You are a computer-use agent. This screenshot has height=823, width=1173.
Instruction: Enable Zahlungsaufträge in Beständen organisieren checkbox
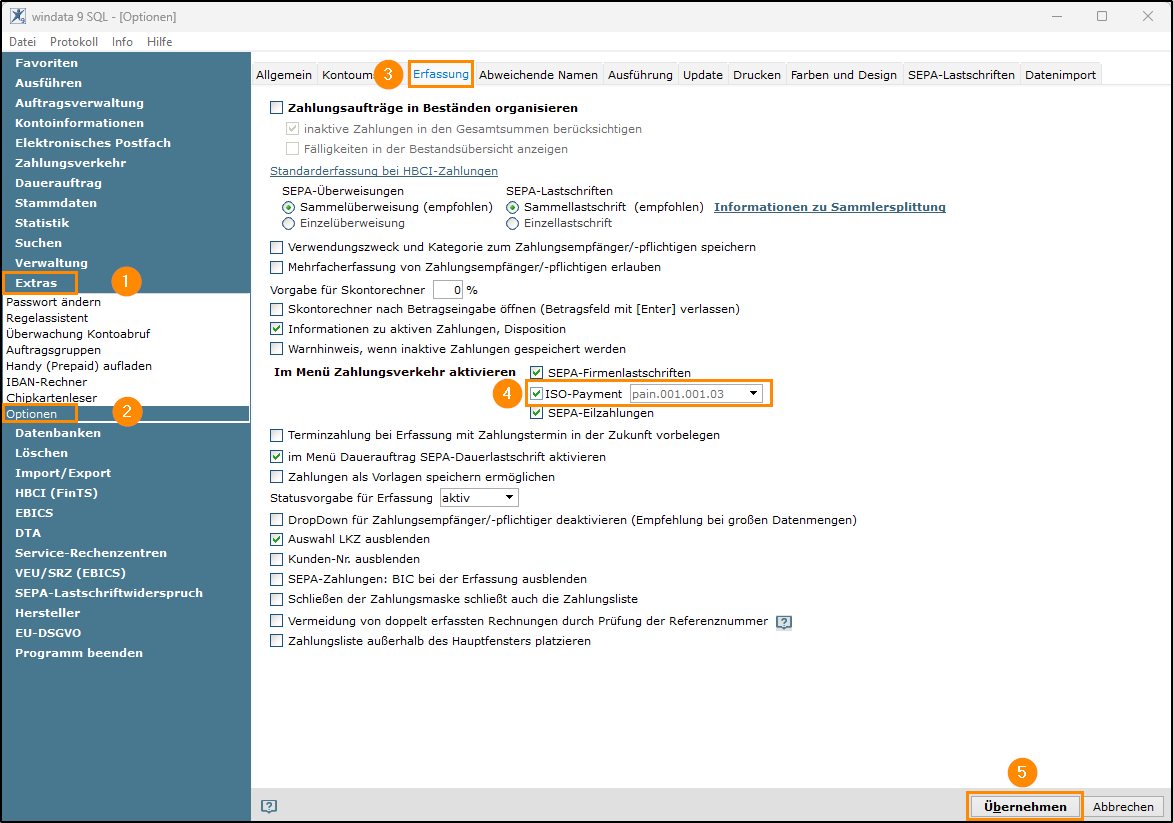(277, 108)
